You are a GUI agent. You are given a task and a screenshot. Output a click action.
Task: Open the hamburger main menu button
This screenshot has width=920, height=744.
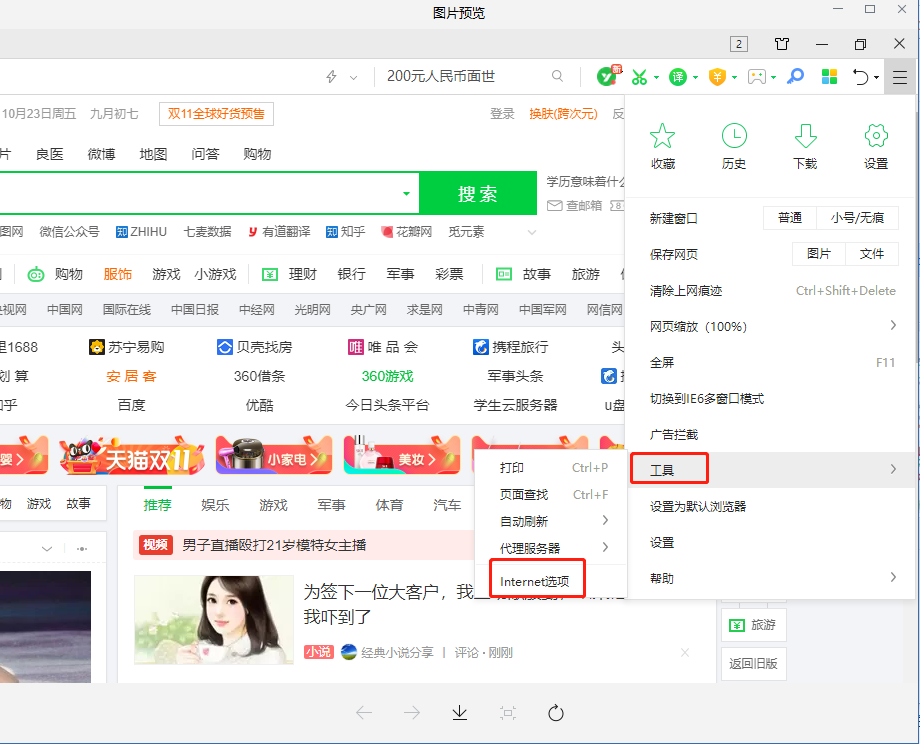pos(900,76)
